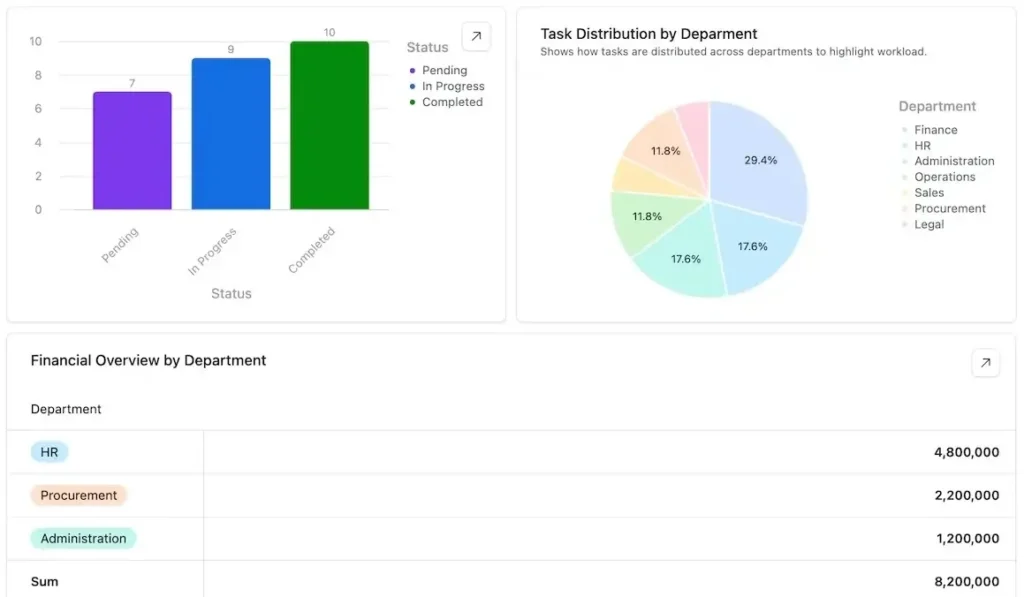Click the Procurement tag in the table
The image size is (1024, 597).
point(79,495)
